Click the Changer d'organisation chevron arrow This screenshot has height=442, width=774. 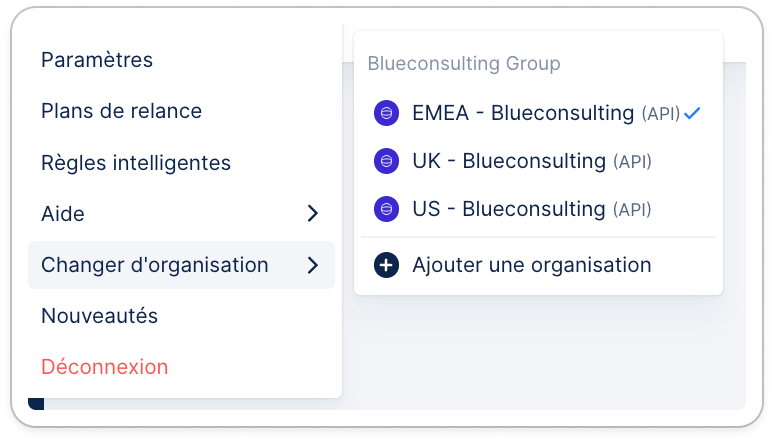pos(312,265)
